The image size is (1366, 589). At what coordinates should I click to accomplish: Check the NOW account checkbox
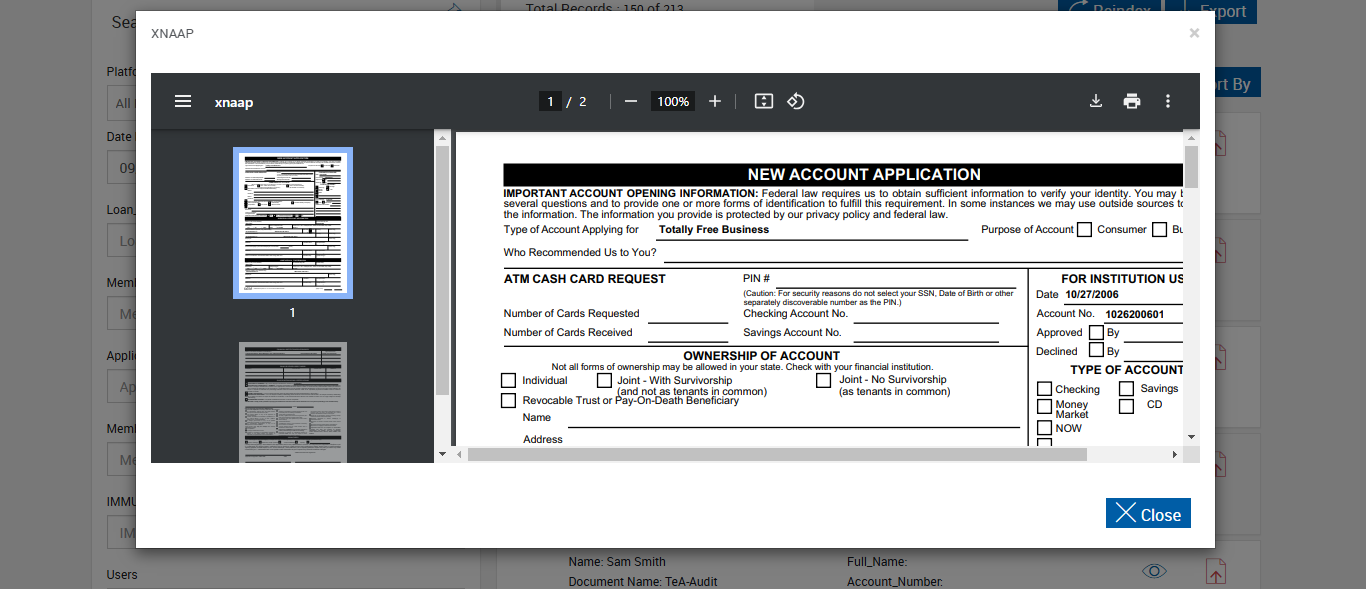pyautogui.click(x=1045, y=428)
